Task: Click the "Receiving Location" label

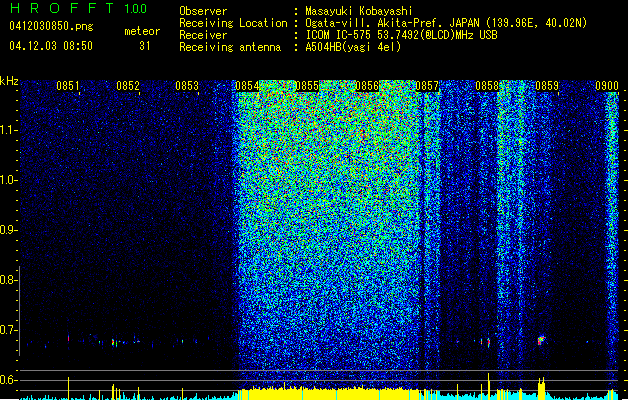Action: 233,23
